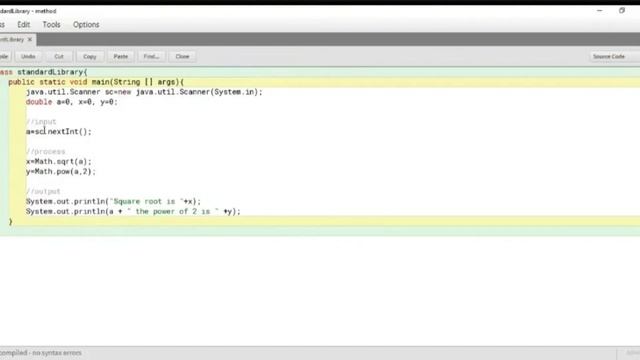
Task: Click the Copy button
Action: pyautogui.click(x=90, y=56)
